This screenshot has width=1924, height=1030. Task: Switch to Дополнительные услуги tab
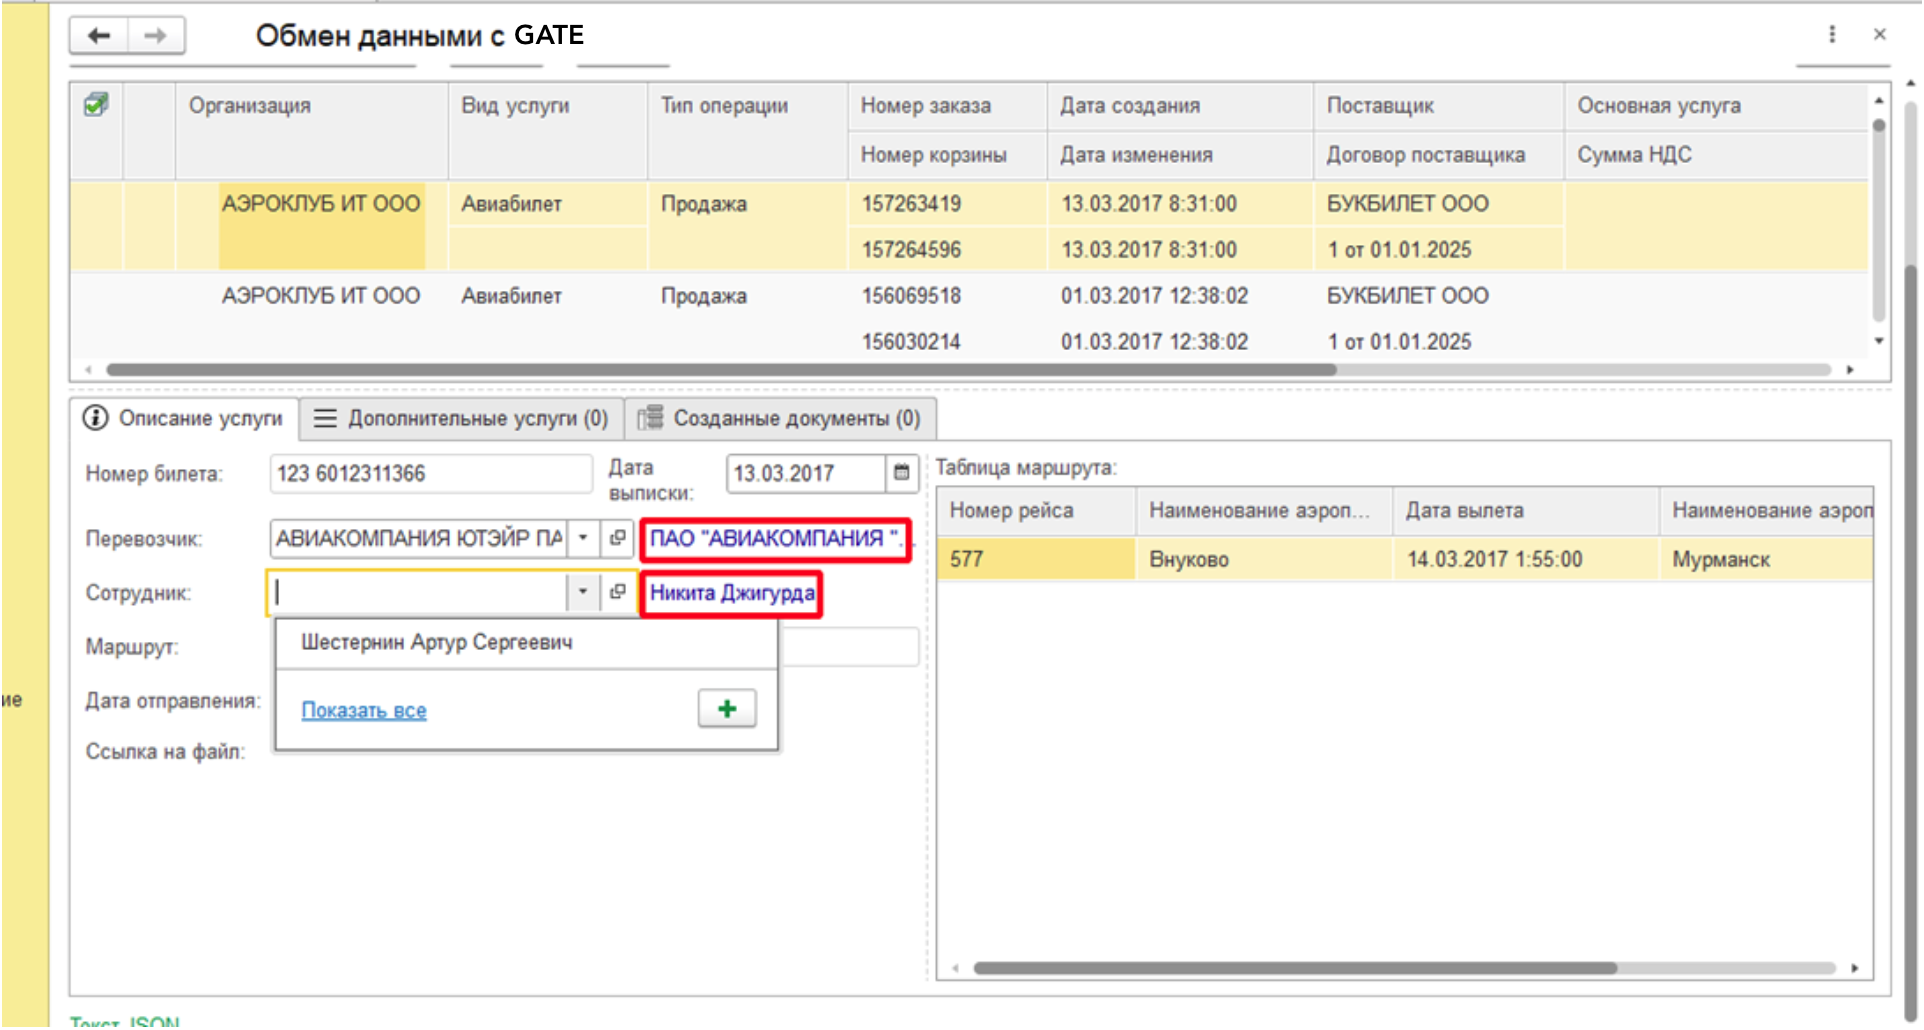point(461,418)
